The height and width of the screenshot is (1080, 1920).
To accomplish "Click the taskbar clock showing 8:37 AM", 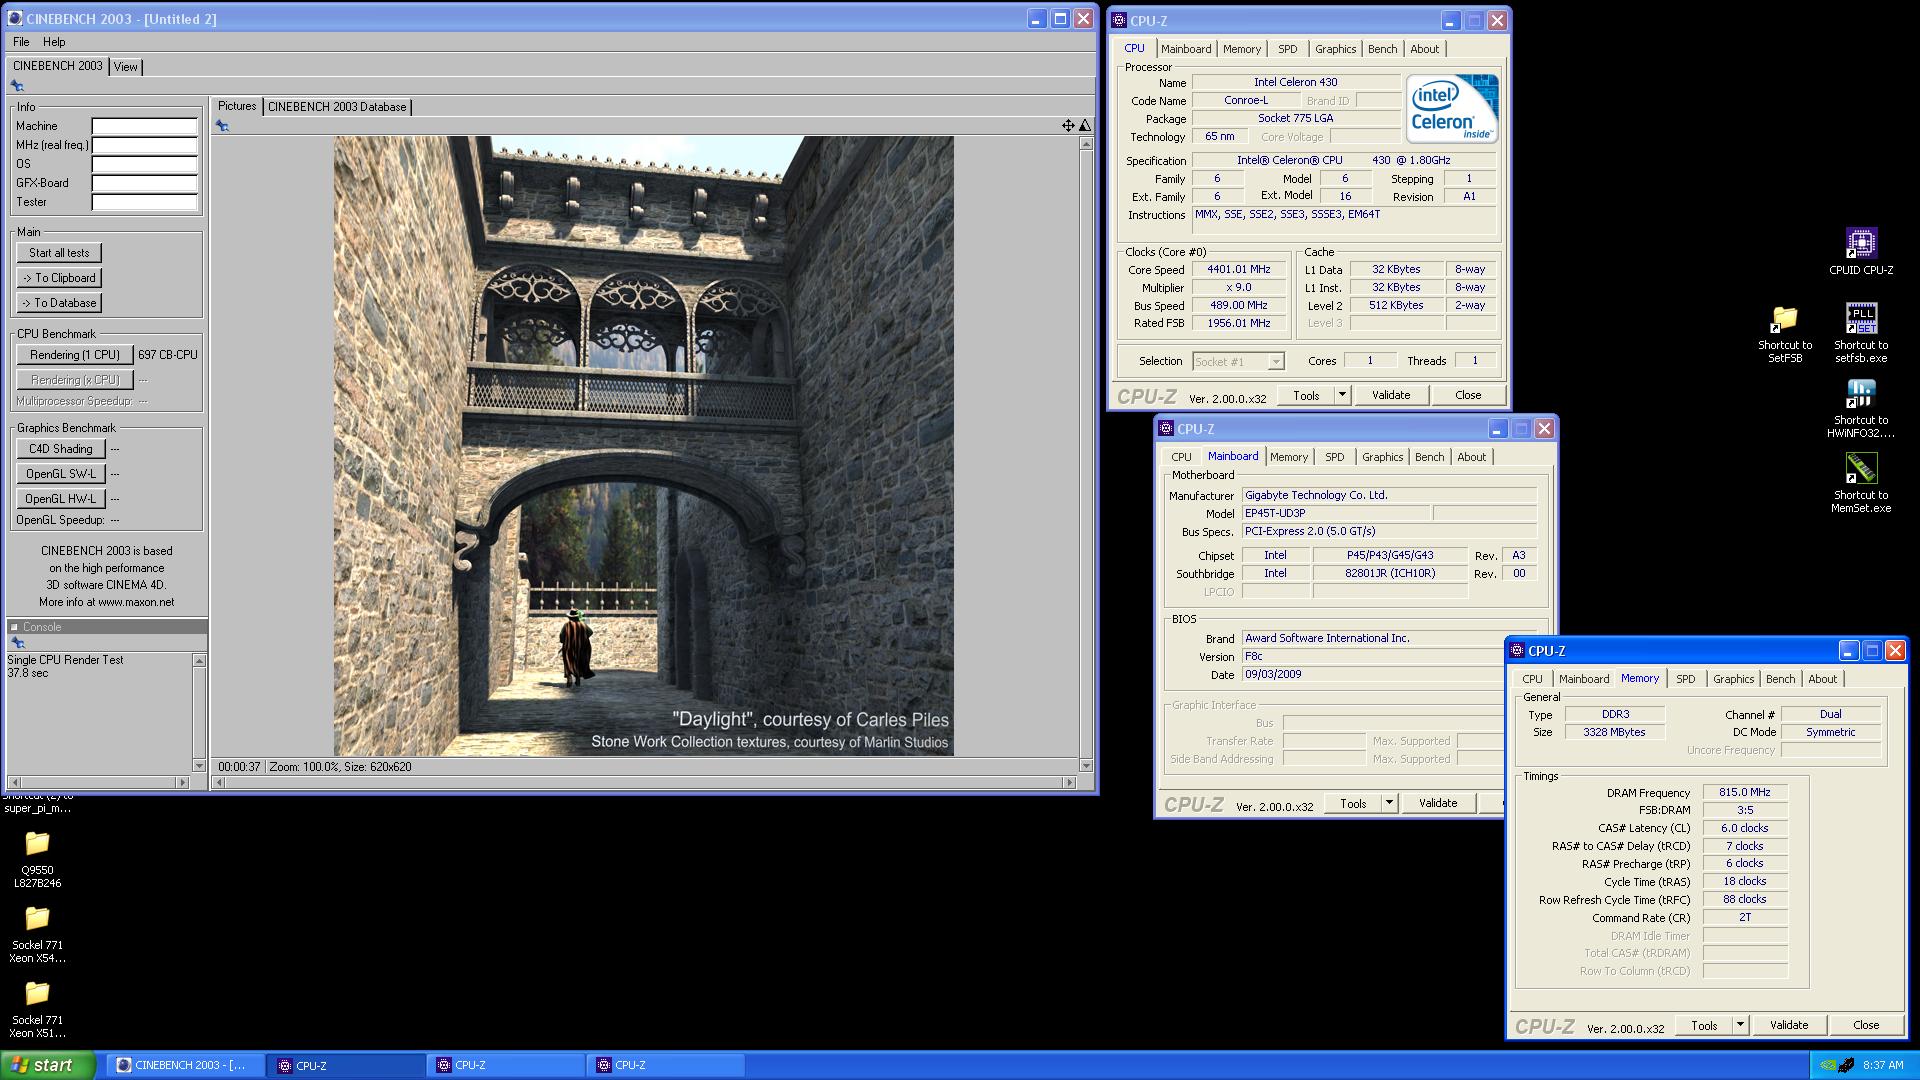I will [1883, 1066].
